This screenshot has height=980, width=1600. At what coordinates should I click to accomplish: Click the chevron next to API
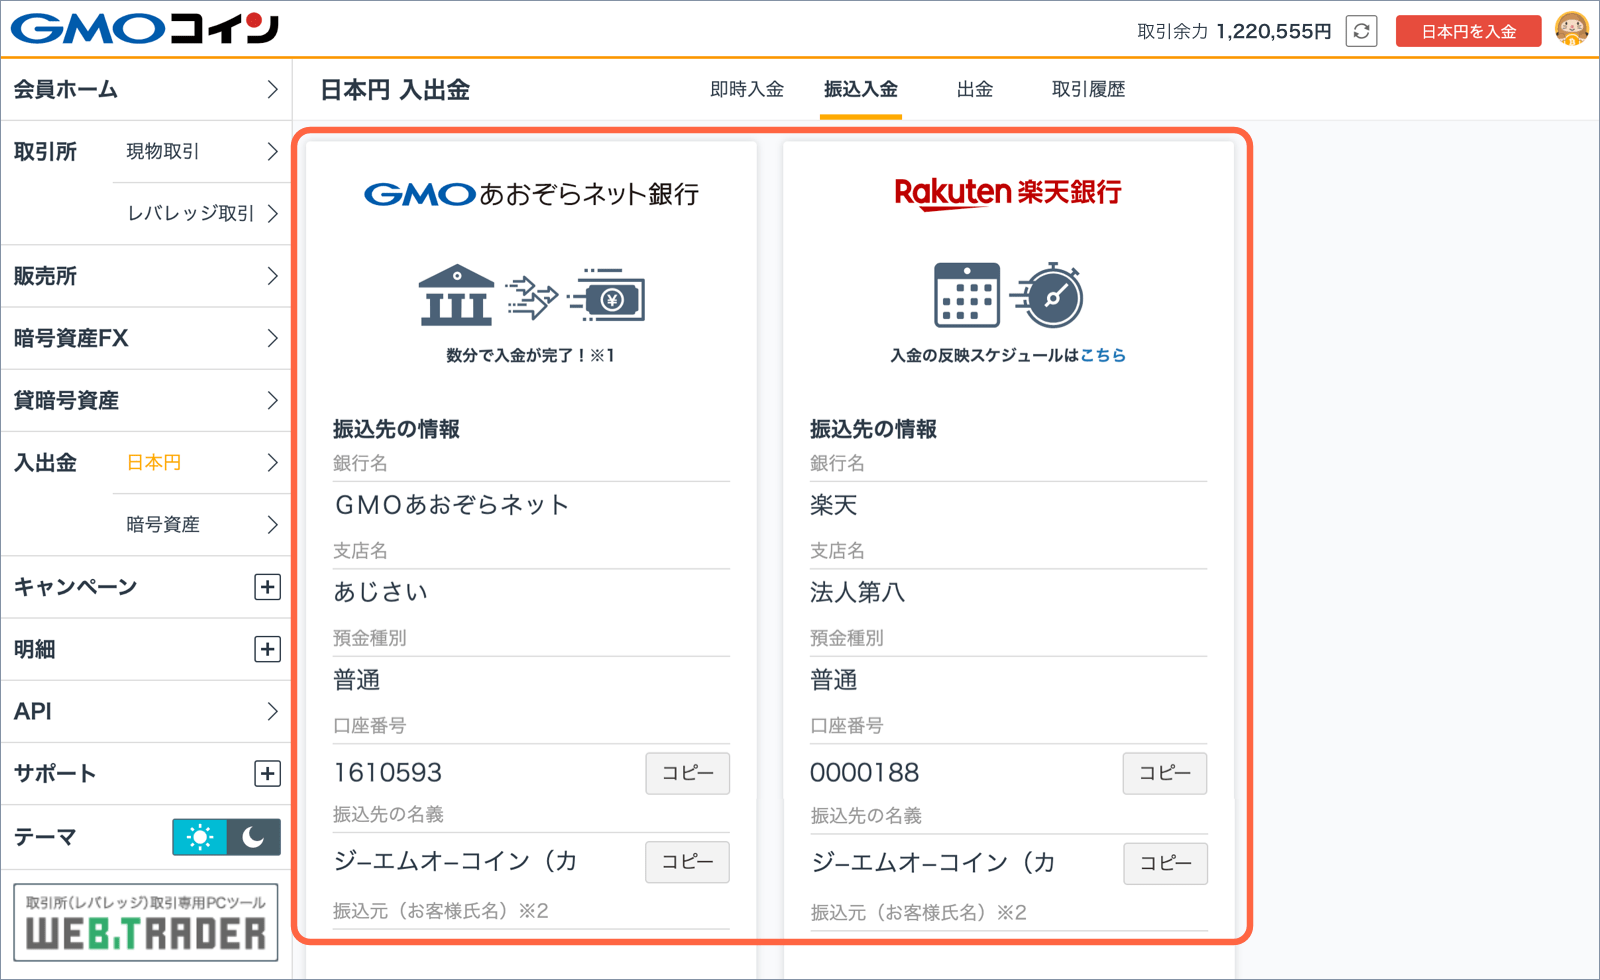272,711
